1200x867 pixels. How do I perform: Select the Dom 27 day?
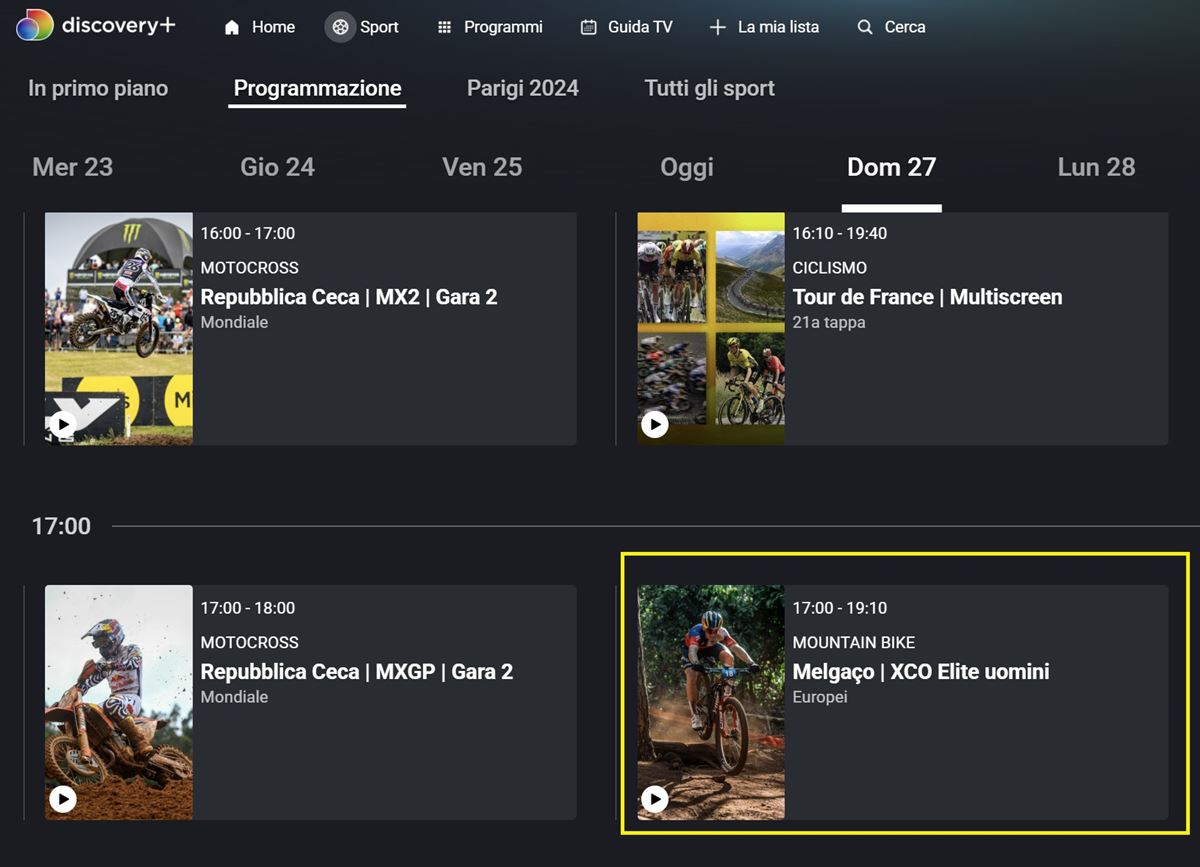tap(892, 167)
